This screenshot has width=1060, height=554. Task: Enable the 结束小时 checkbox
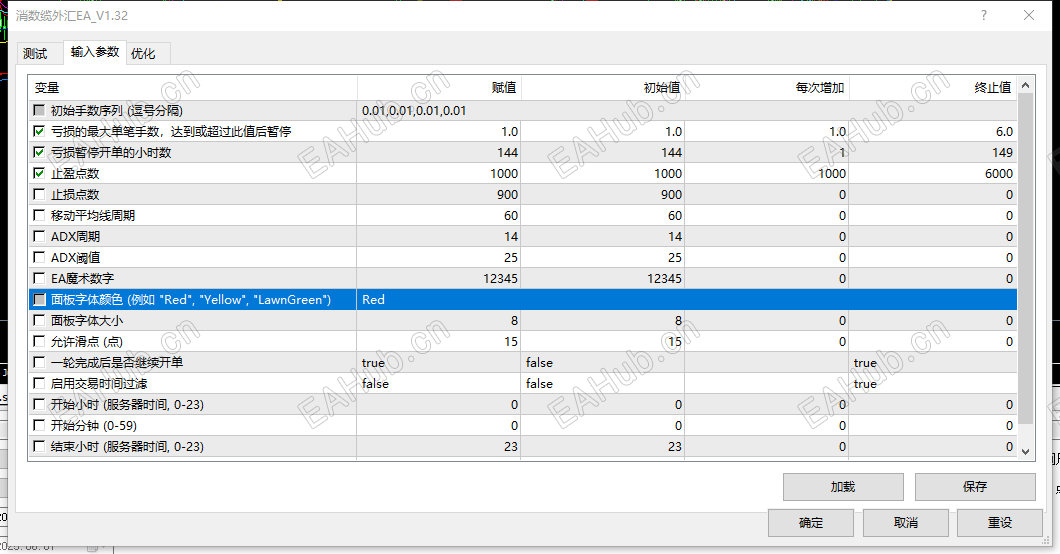click(x=39, y=446)
